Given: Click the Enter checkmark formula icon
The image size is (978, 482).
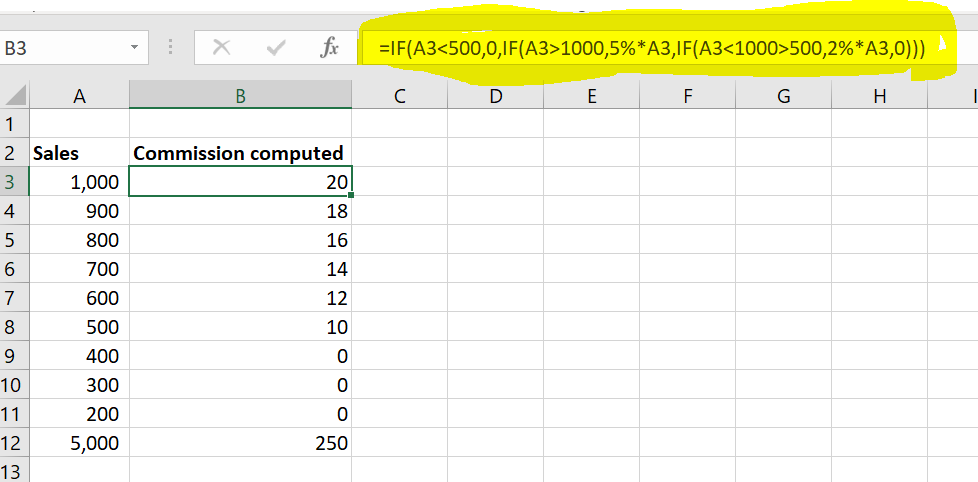Looking at the screenshot, I should coord(275,47).
